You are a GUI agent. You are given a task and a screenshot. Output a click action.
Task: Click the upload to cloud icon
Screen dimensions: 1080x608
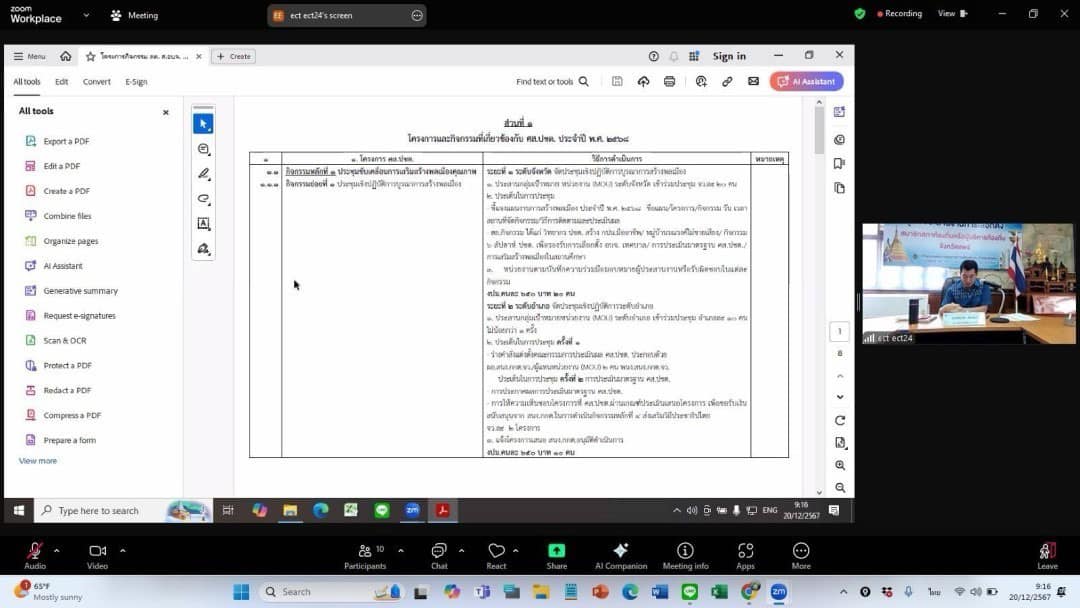pyautogui.click(x=643, y=82)
